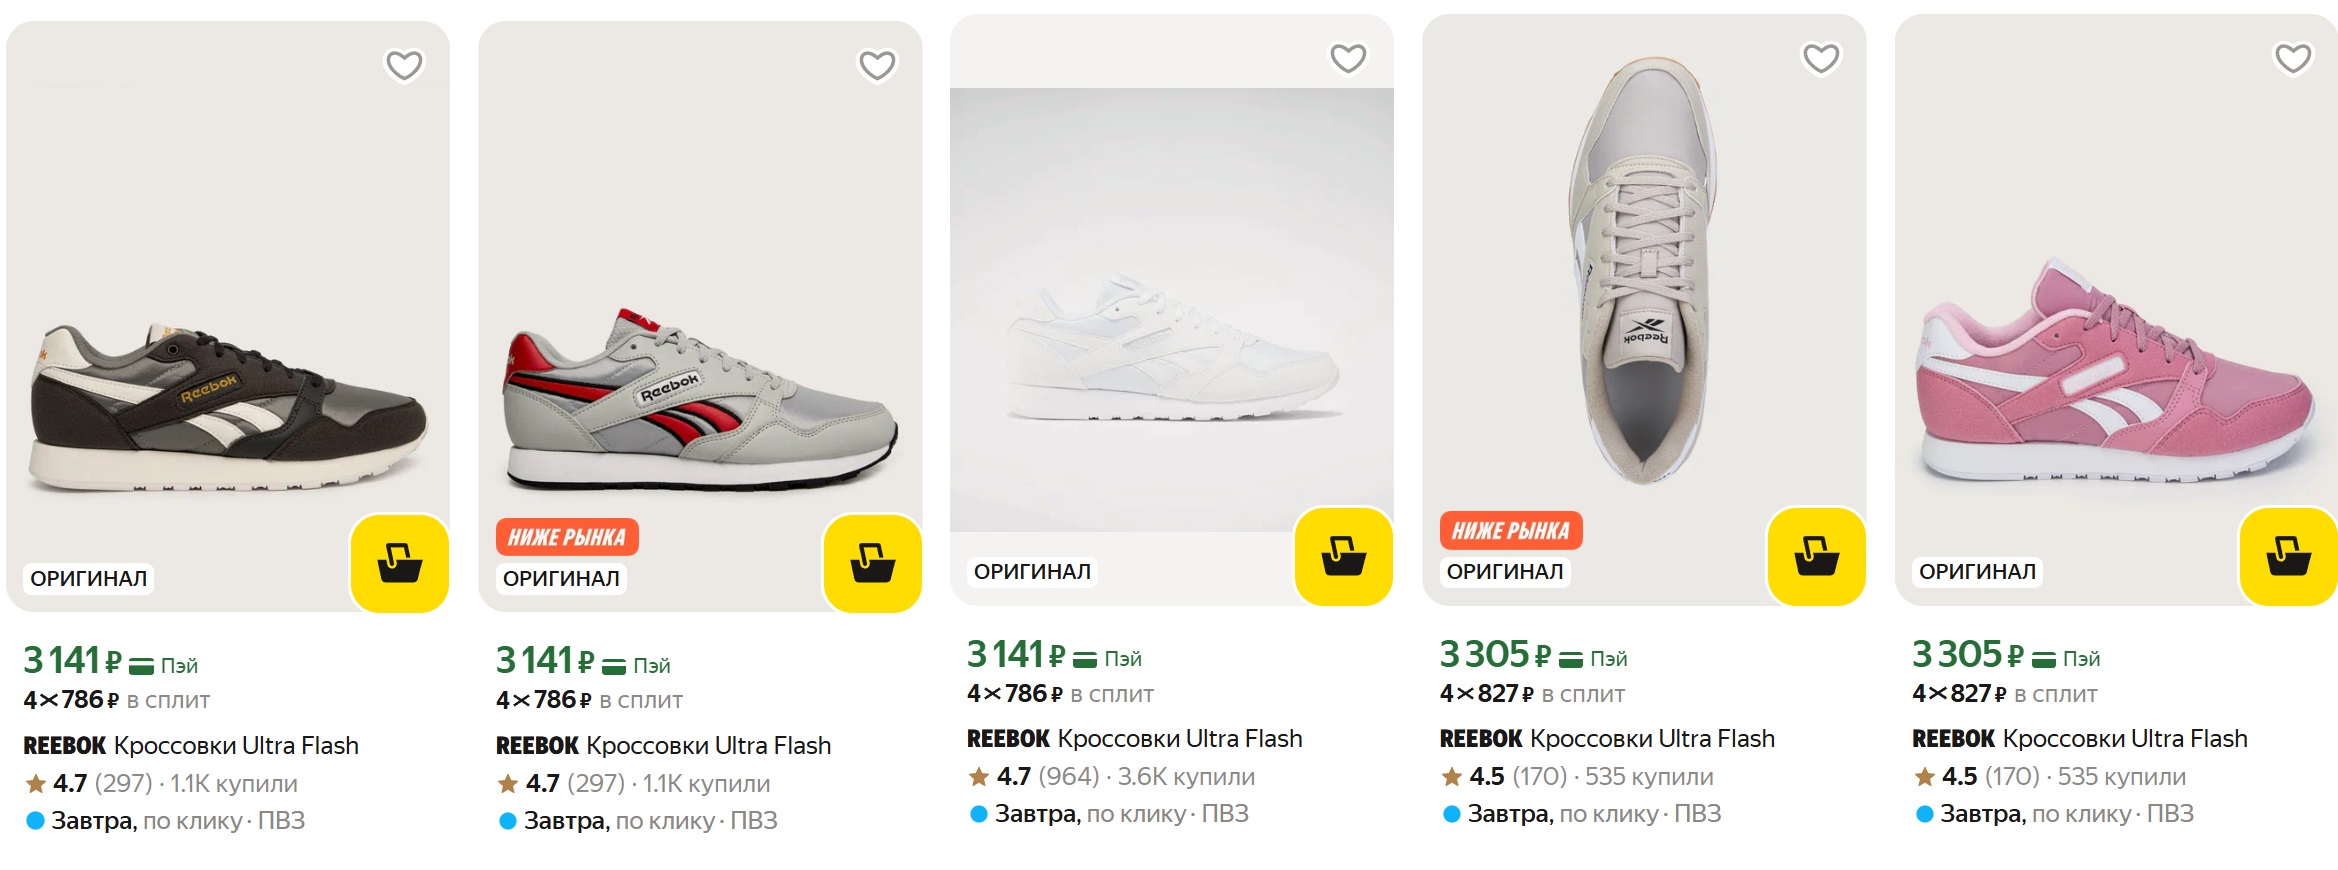Add the red-striped gray sneaker to cart
The height and width of the screenshot is (870, 2338).
coord(872,563)
